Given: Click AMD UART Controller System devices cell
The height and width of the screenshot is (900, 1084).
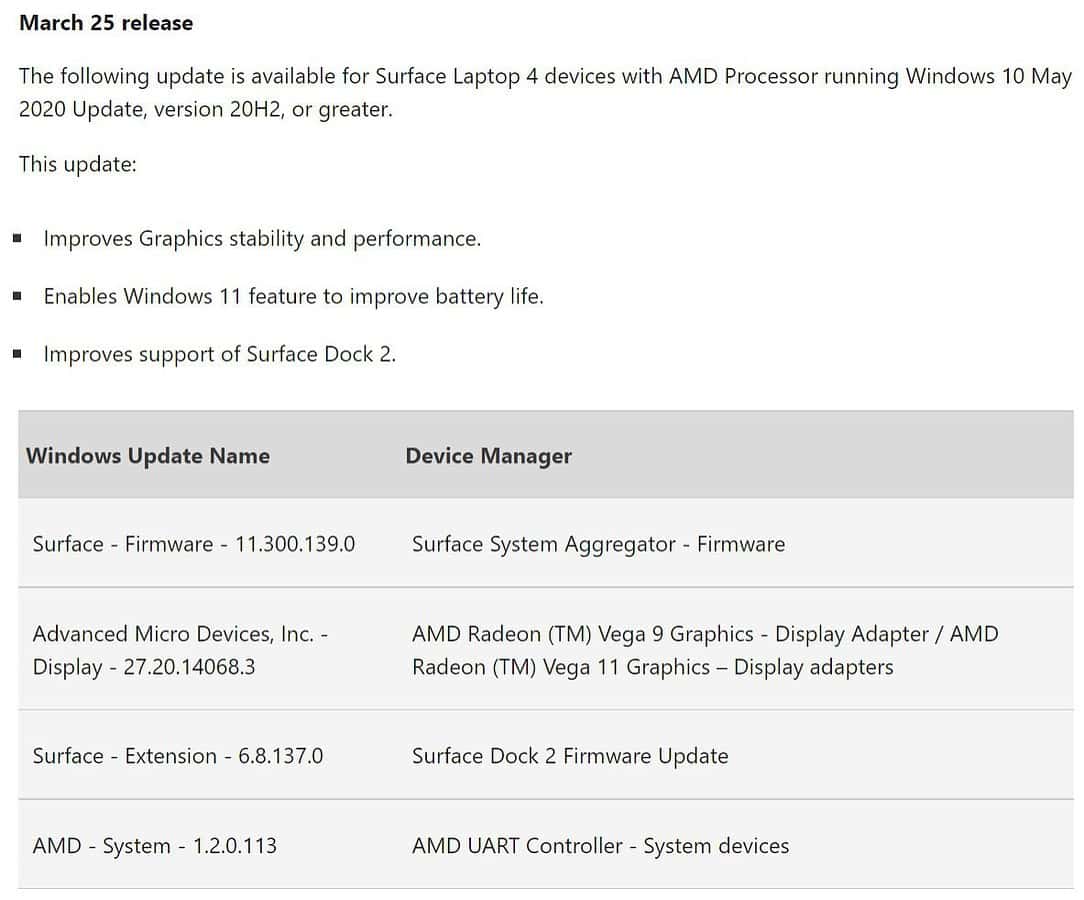Looking at the screenshot, I should click(x=601, y=845).
